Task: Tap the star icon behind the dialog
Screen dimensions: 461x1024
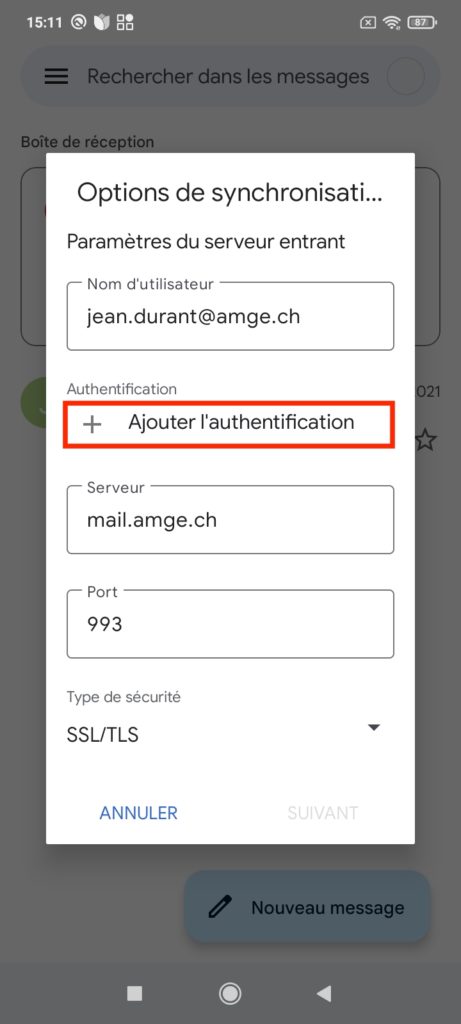Action: (425, 440)
